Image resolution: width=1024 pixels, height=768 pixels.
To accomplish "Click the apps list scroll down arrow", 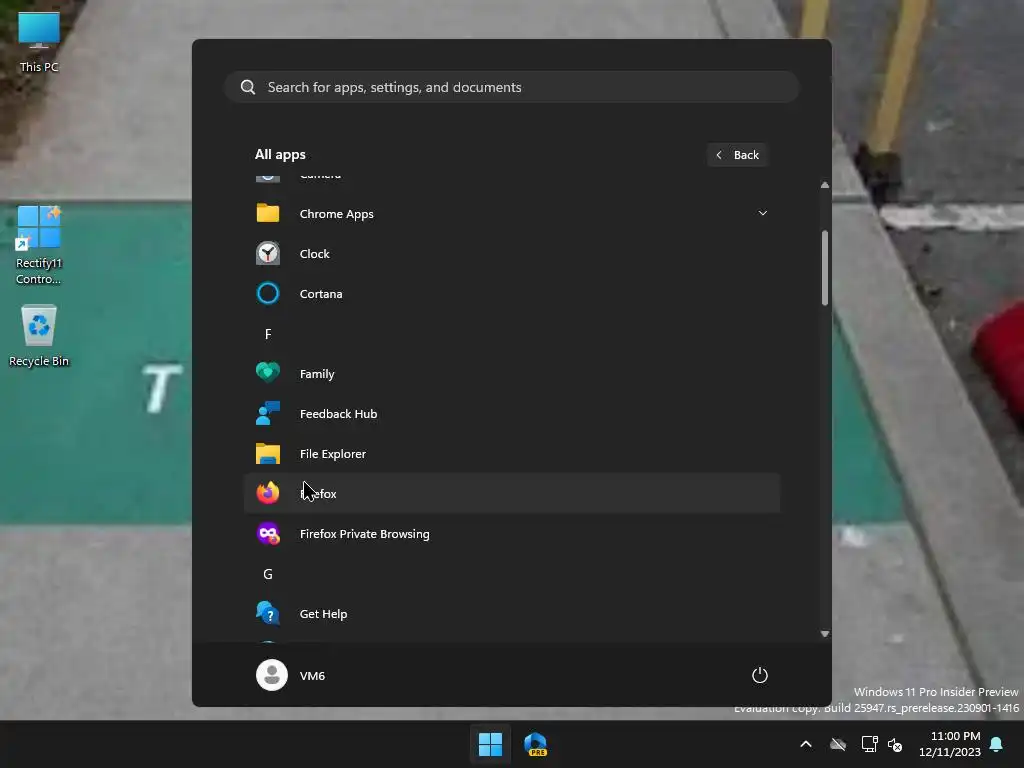I will coord(825,633).
